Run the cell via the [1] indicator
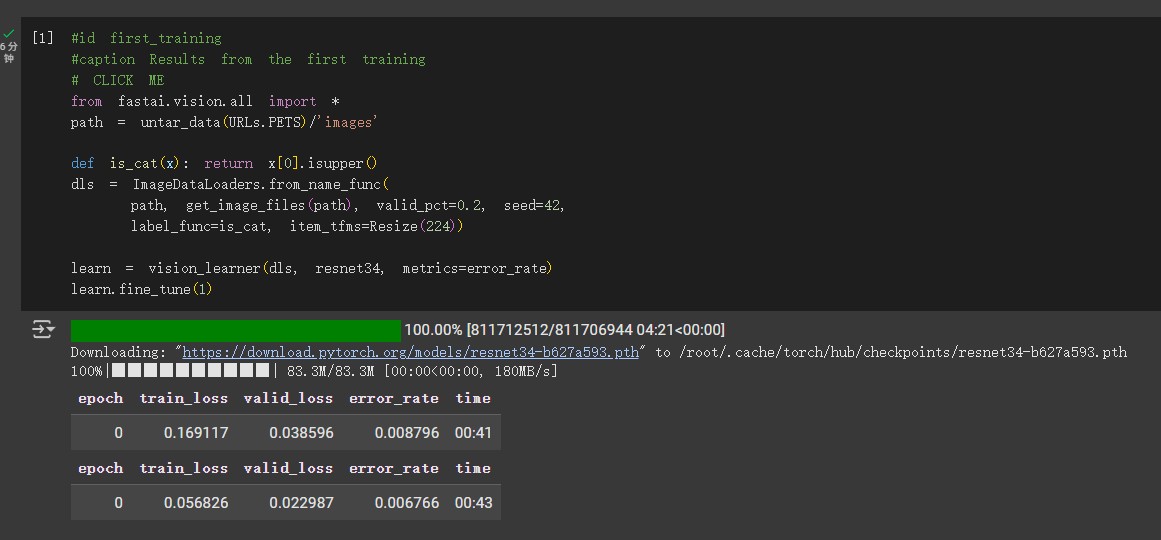 [x=42, y=38]
